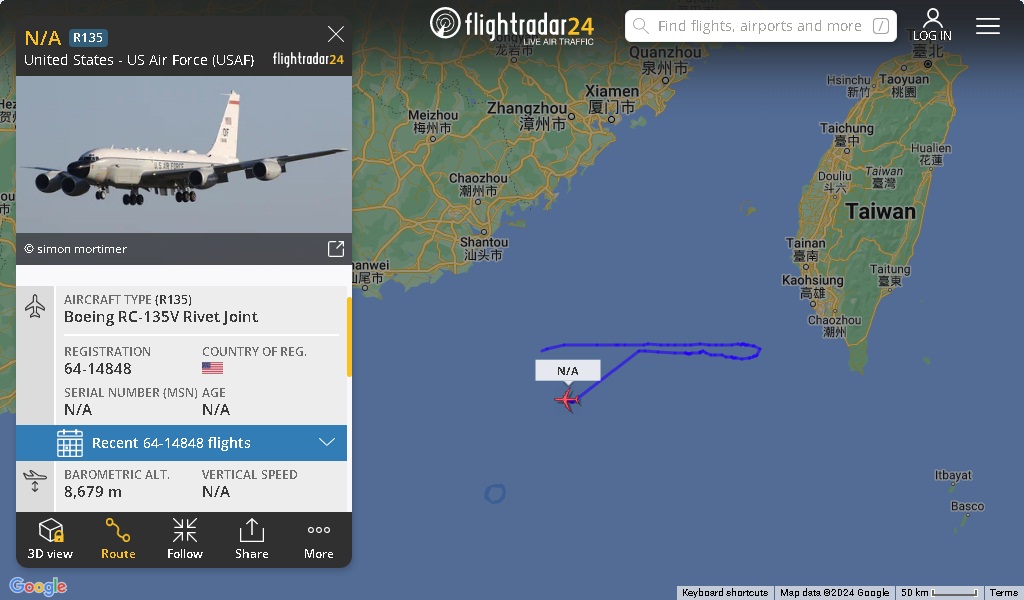This screenshot has height=600, width=1024.
Task: Click the Find flights search field
Action: (x=761, y=26)
